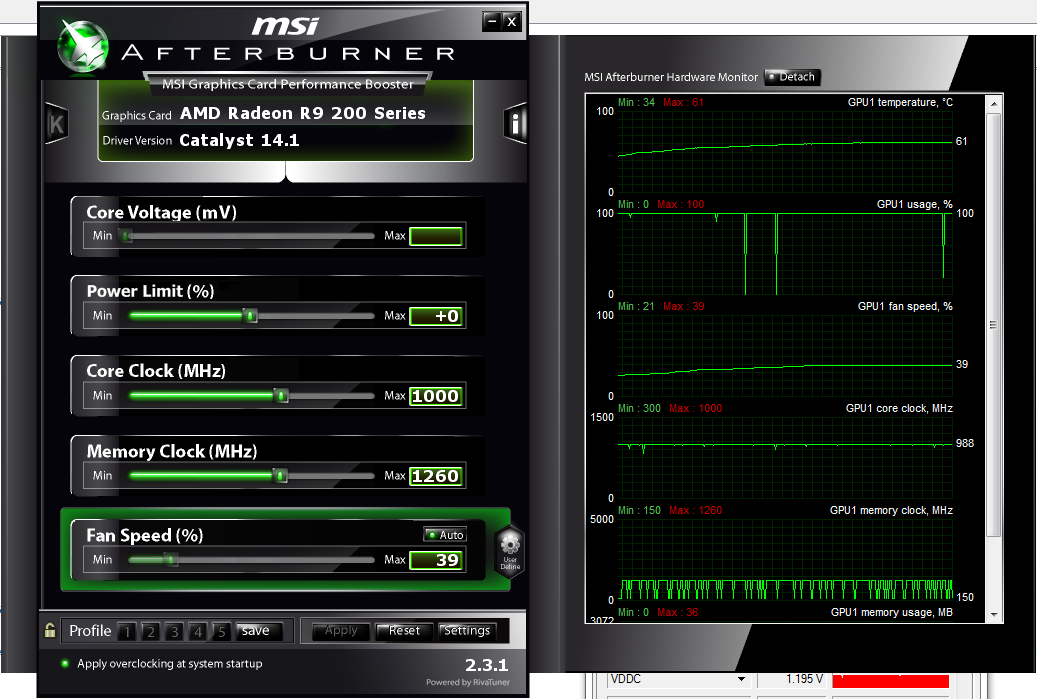This screenshot has height=699, width=1037.
Task: Click the GPU1 memory clock graph
Action: (786, 559)
